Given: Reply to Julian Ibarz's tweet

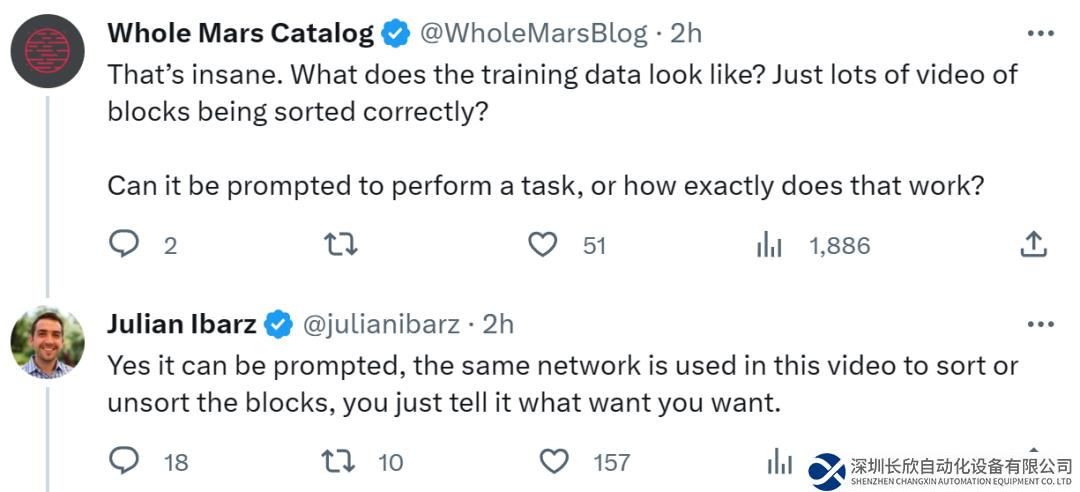Looking at the screenshot, I should click(x=124, y=461).
